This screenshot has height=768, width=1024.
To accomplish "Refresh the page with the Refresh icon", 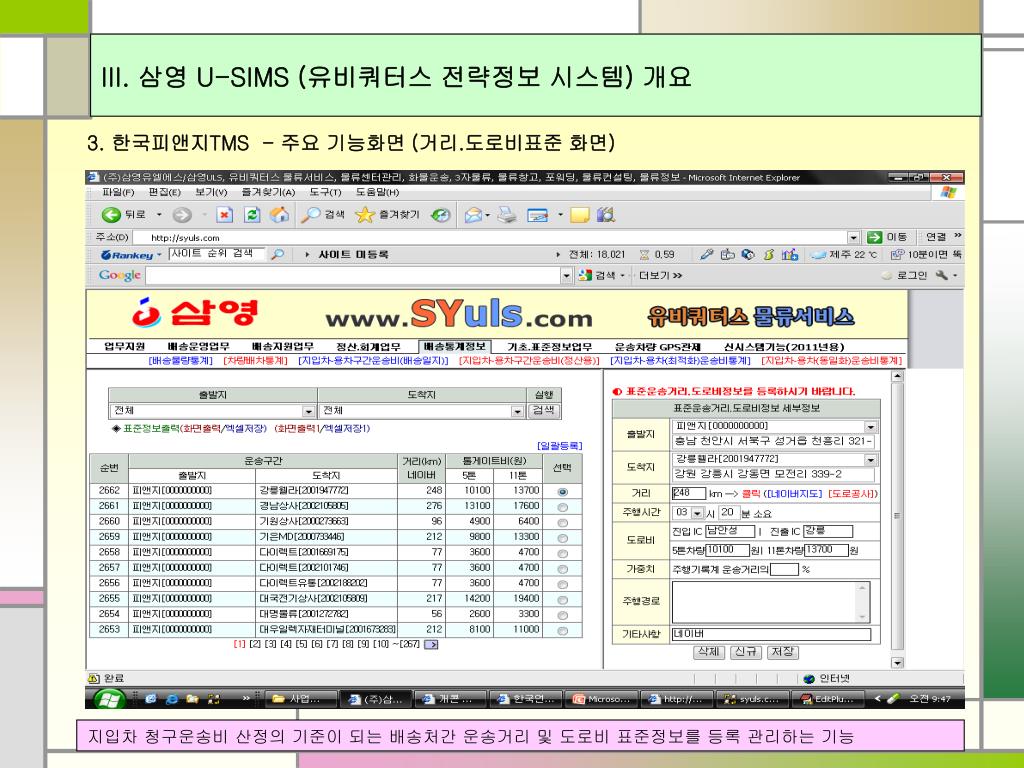I will coord(252,215).
